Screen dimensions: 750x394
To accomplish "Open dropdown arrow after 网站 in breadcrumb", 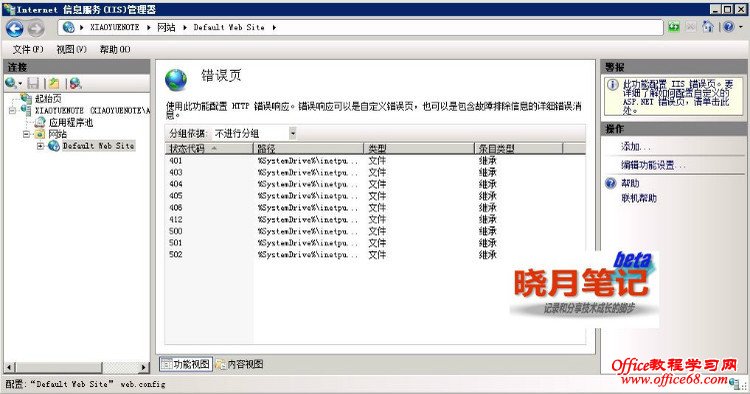I will 185,28.
